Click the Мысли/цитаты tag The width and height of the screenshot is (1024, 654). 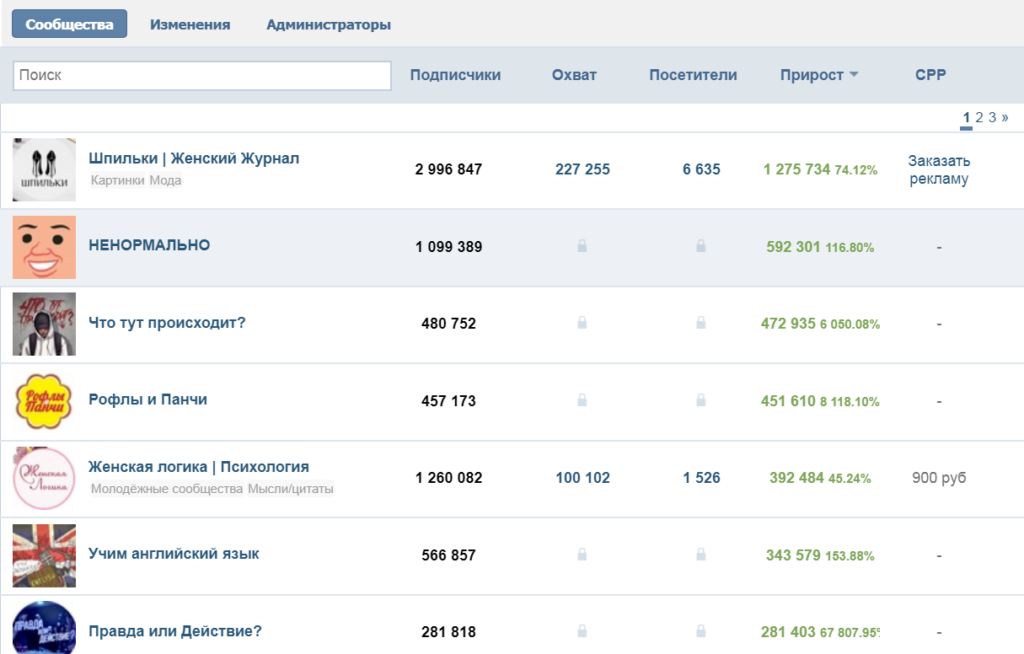[291, 489]
